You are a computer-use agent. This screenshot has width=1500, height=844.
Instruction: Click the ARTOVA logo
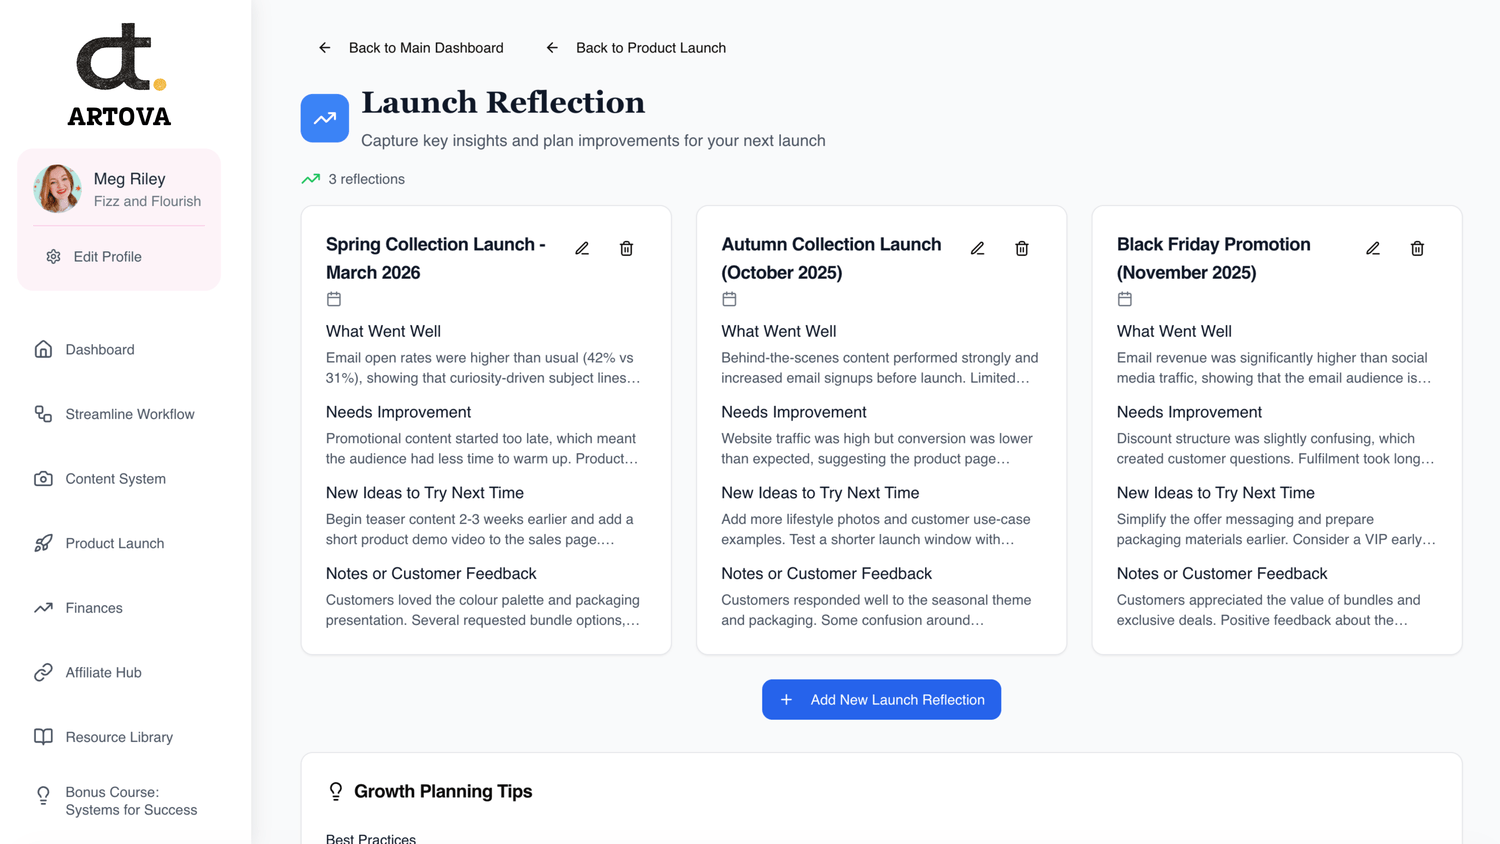pos(119,75)
